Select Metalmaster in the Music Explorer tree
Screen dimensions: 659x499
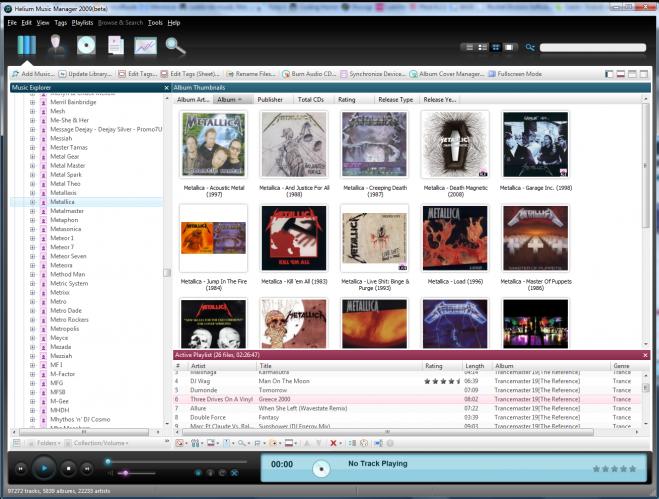tap(67, 211)
